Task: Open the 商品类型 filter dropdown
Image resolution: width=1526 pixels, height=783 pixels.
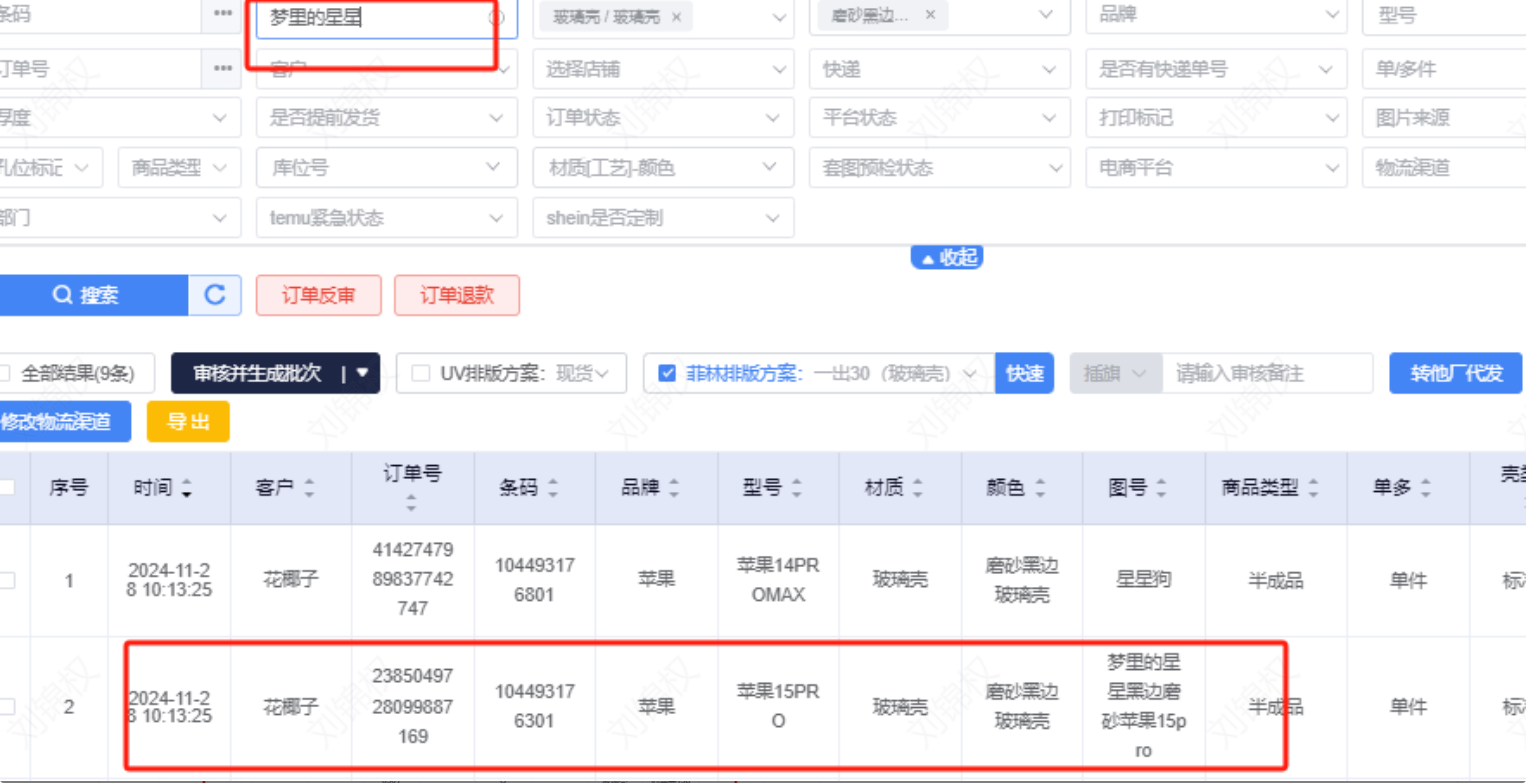Action: coord(179,168)
